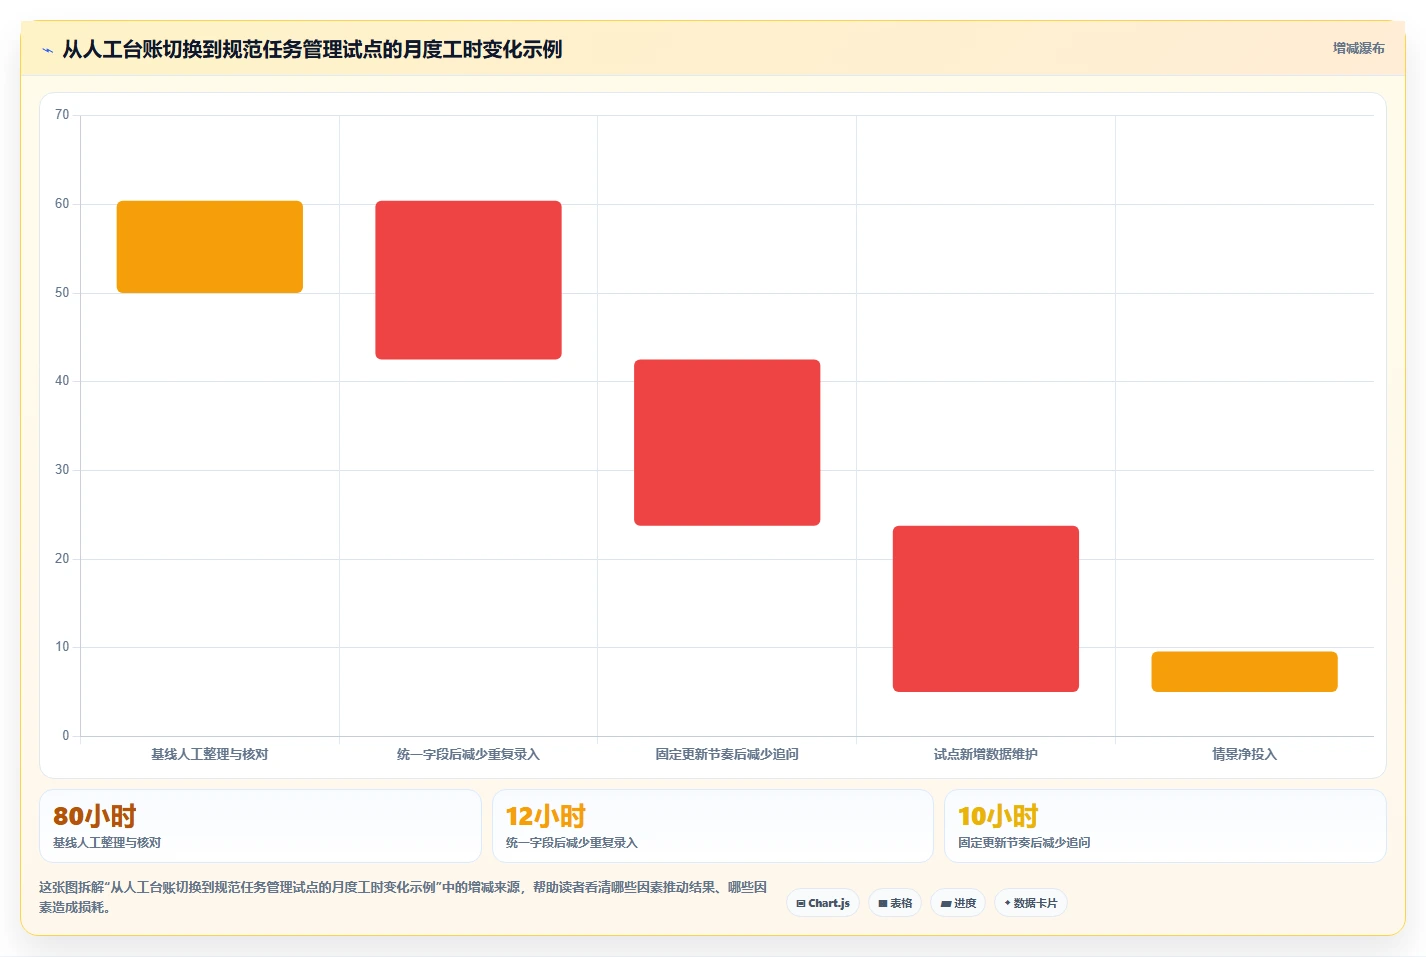Open the 10小时 data card
The height and width of the screenshot is (957, 1426).
click(1165, 826)
